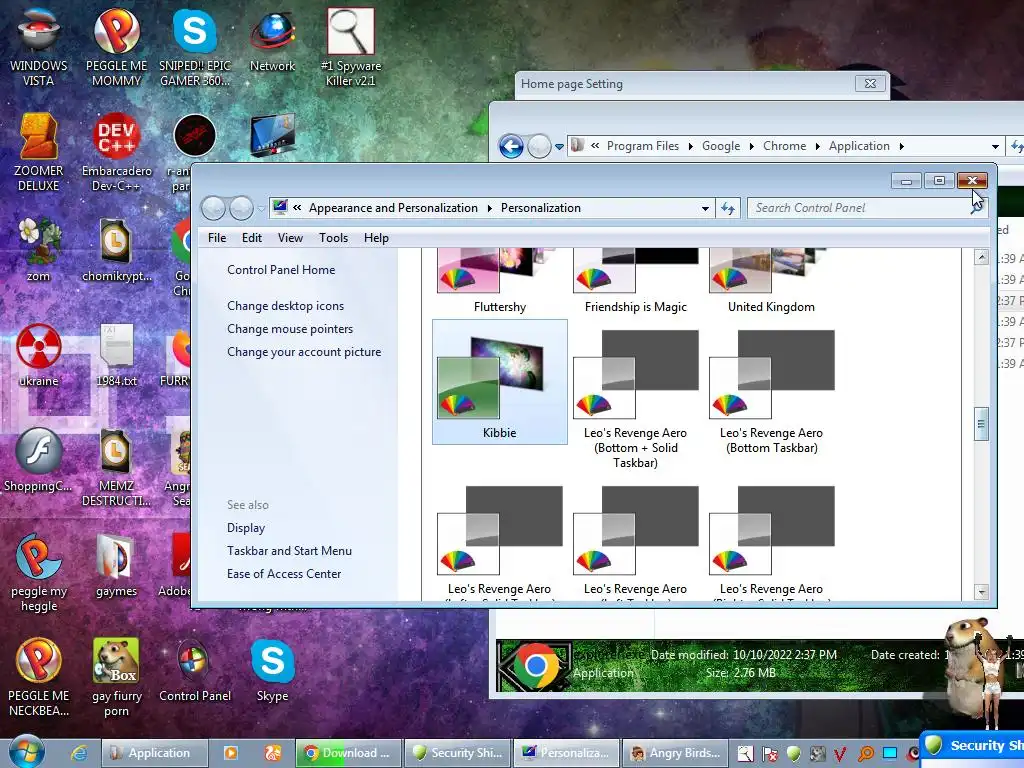Open the gaymes folder icon
This screenshot has height=768, width=1024.
coord(116,566)
